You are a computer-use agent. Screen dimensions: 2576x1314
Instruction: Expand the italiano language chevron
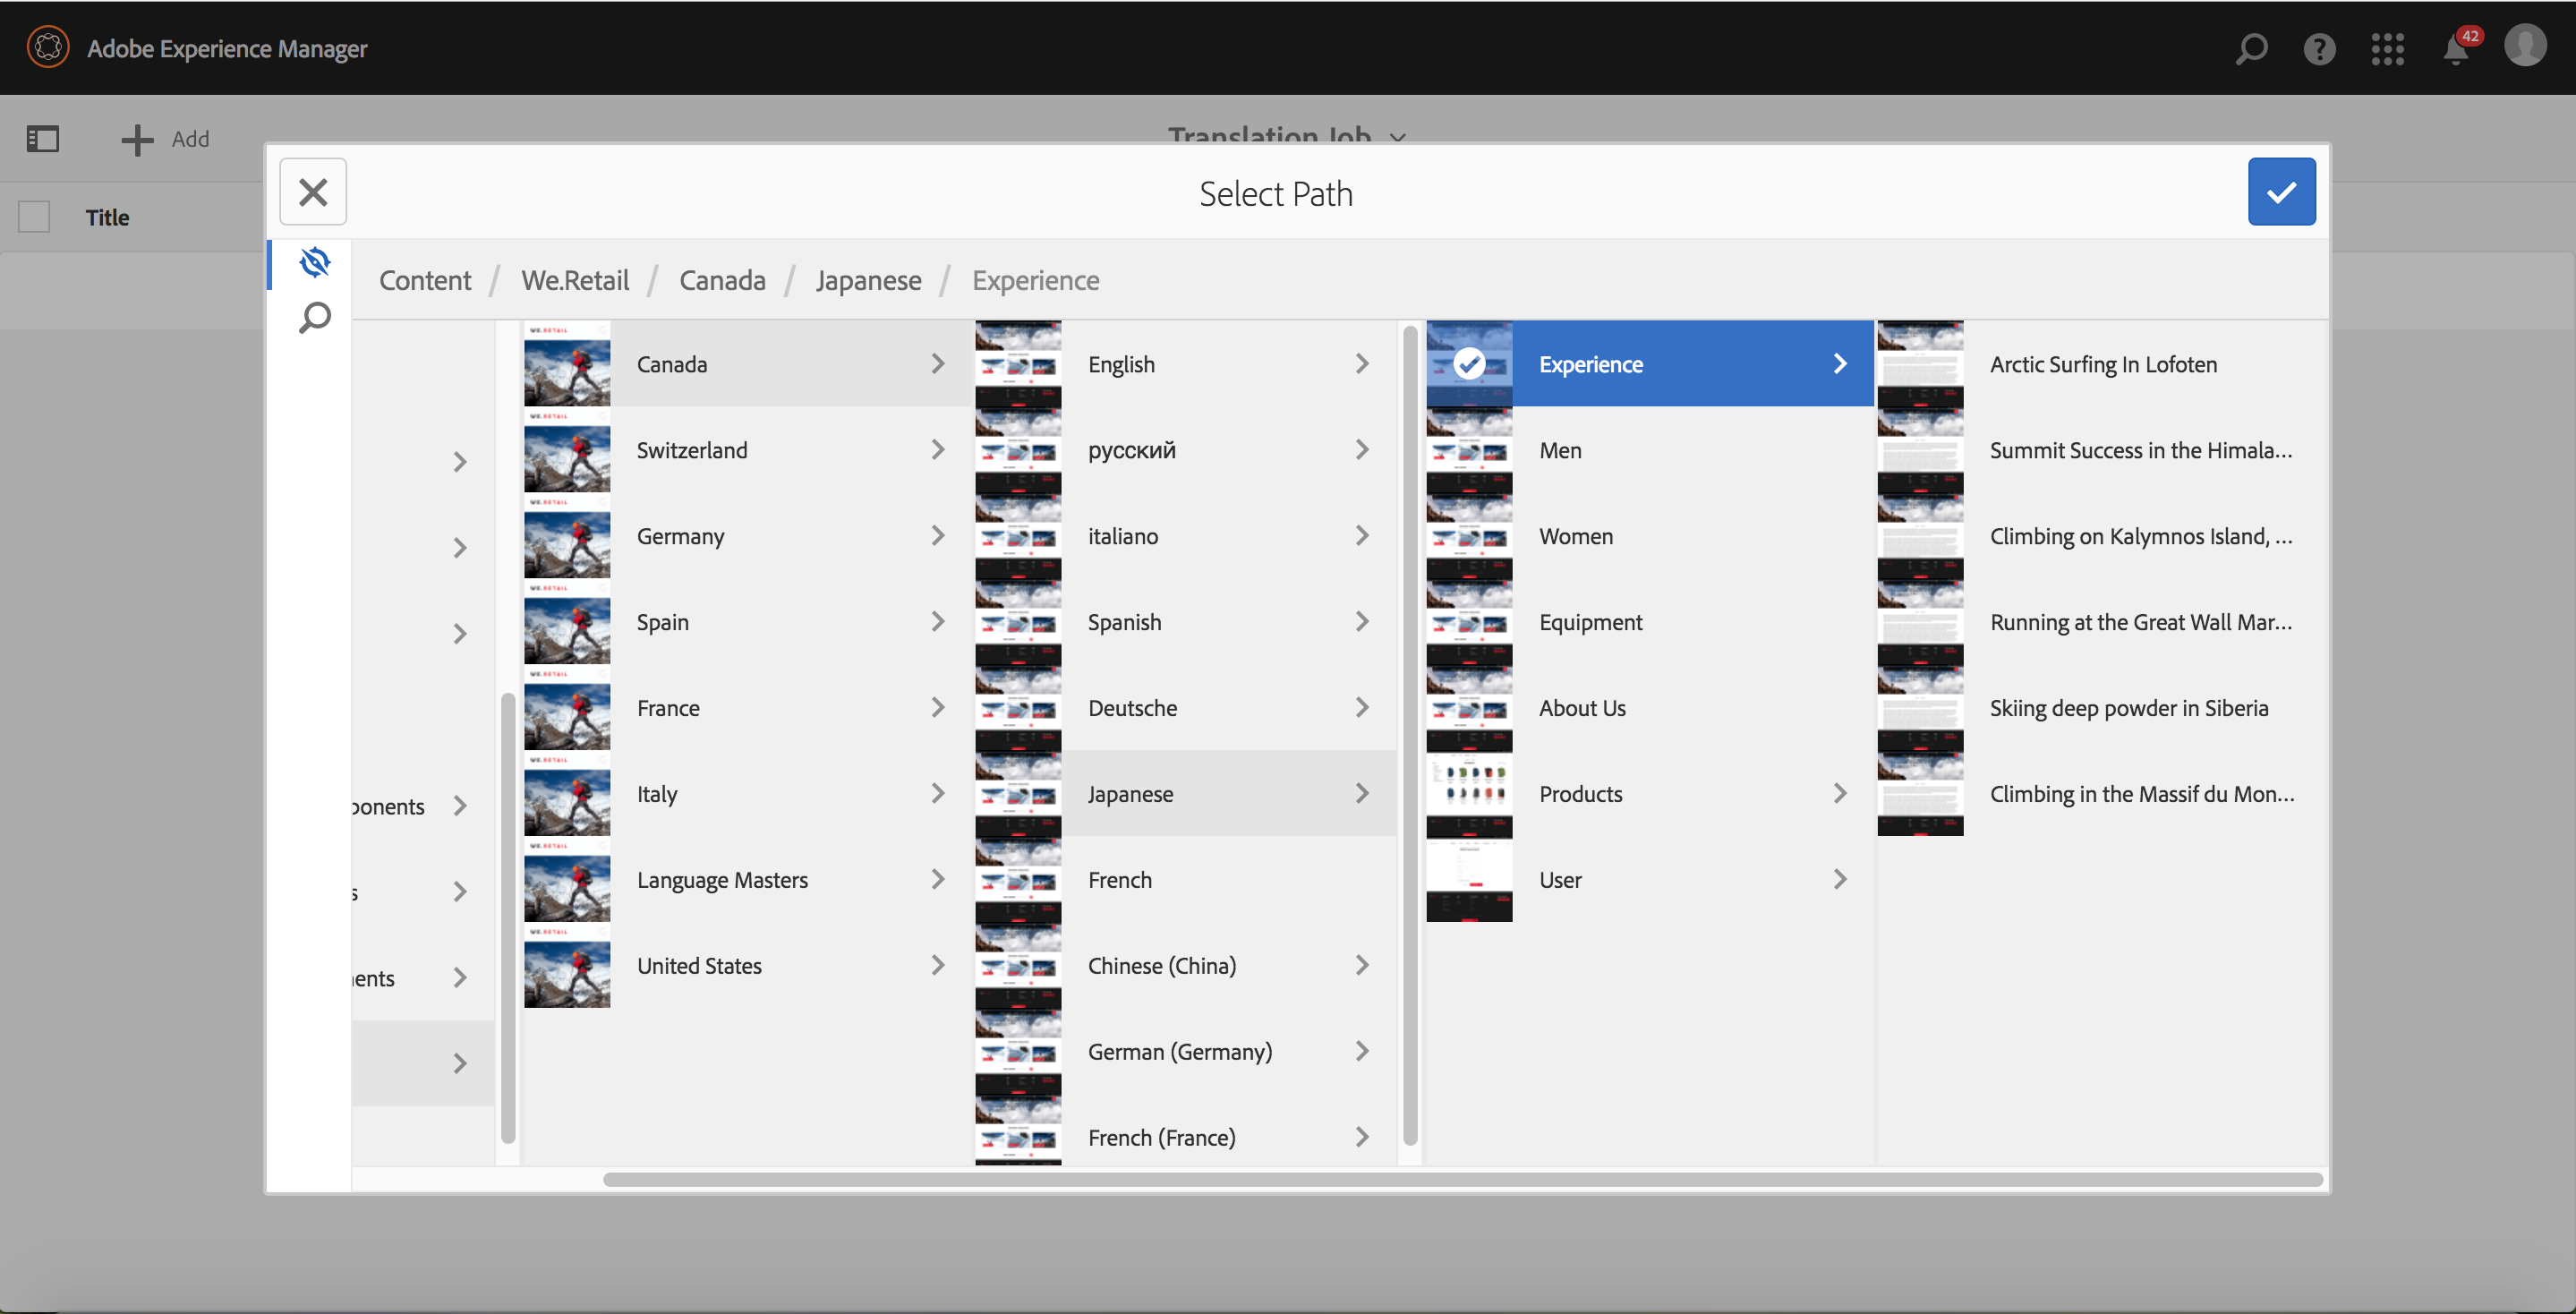click(x=1361, y=535)
